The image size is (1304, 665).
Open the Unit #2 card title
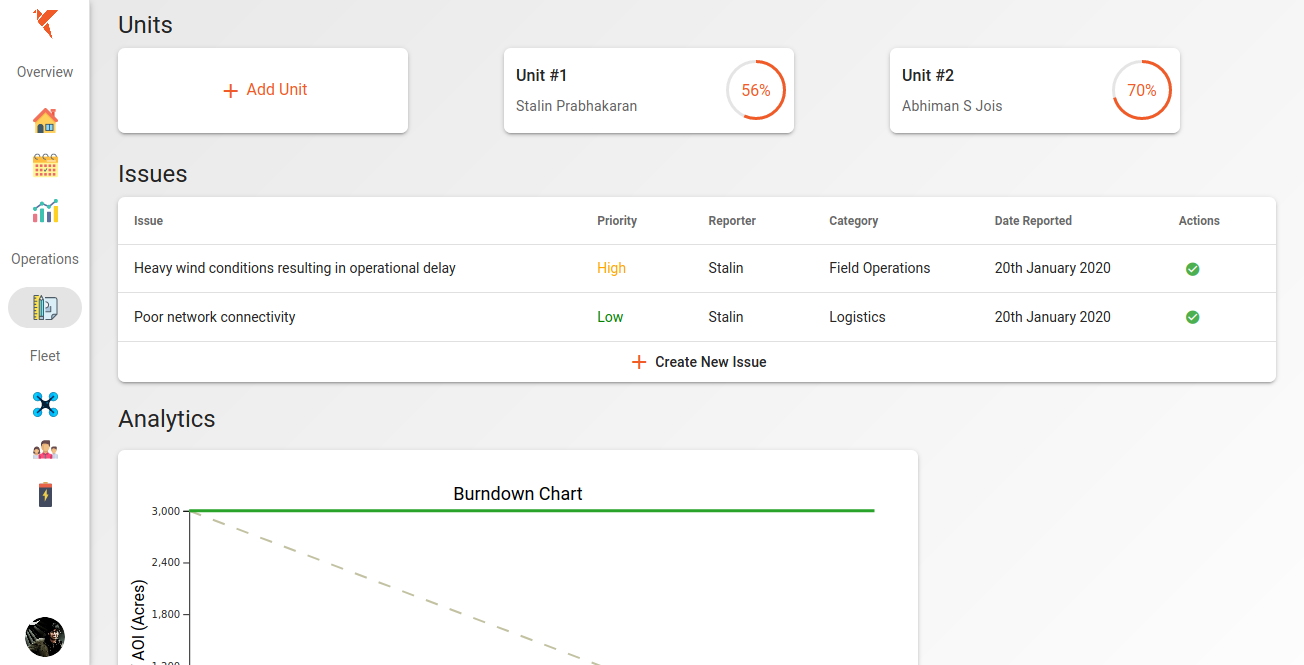point(928,75)
